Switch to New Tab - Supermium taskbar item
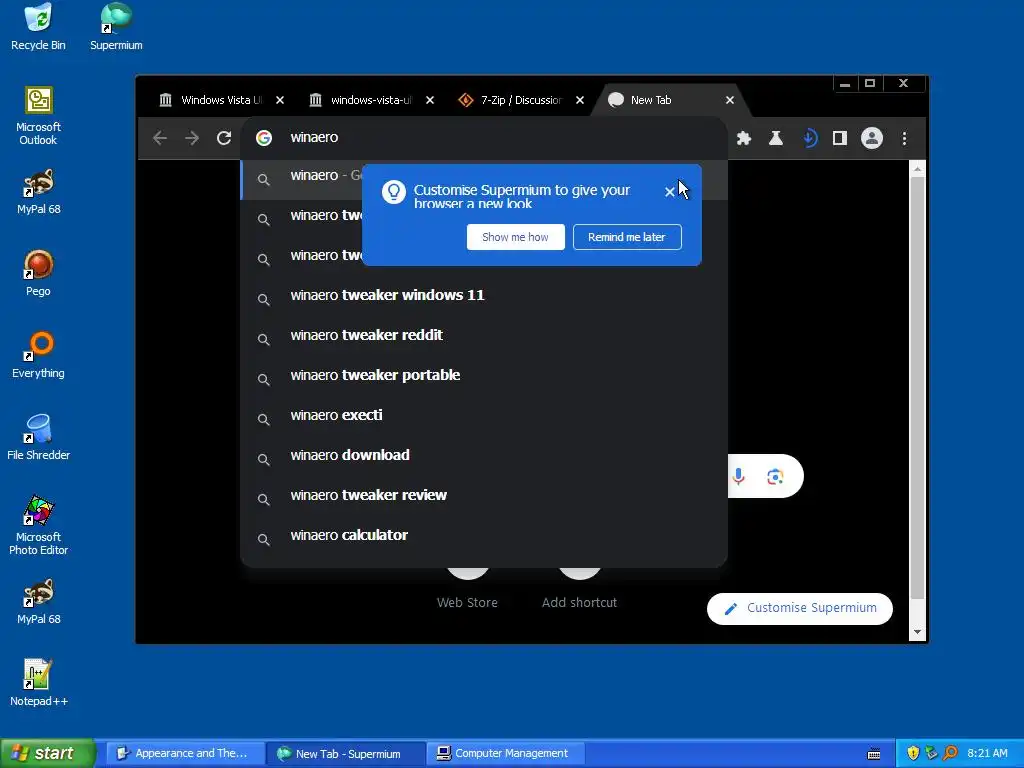 (x=345, y=754)
